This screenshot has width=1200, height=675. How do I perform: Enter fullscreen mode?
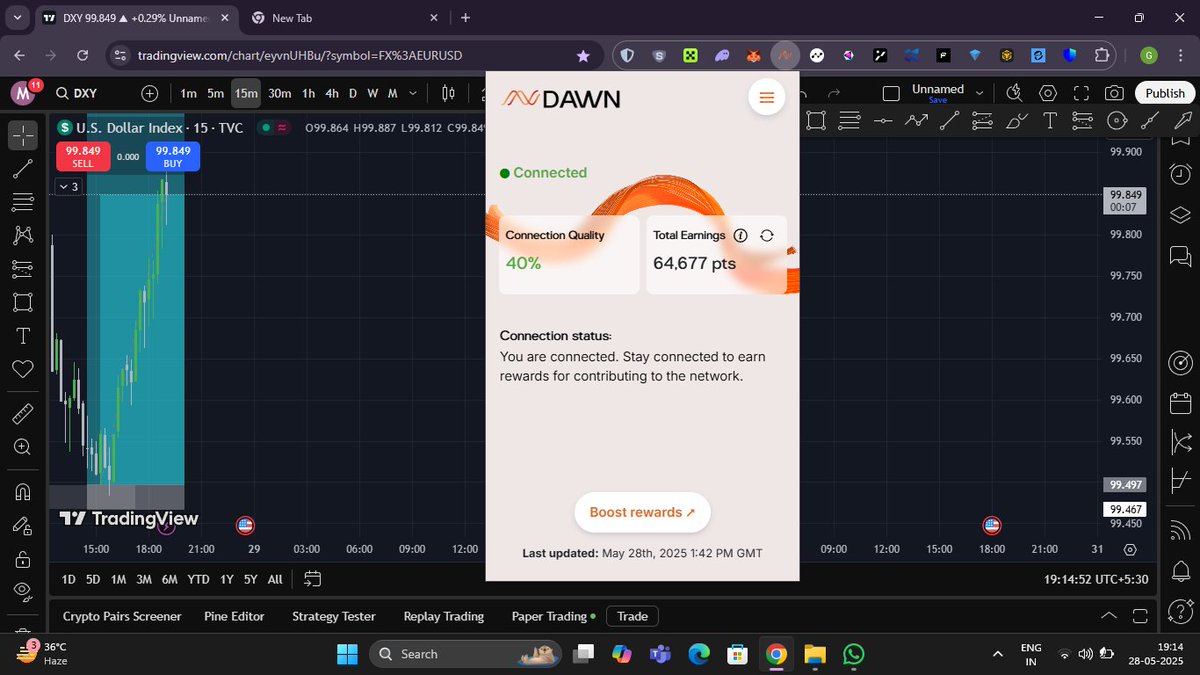pyautogui.click(x=1081, y=93)
